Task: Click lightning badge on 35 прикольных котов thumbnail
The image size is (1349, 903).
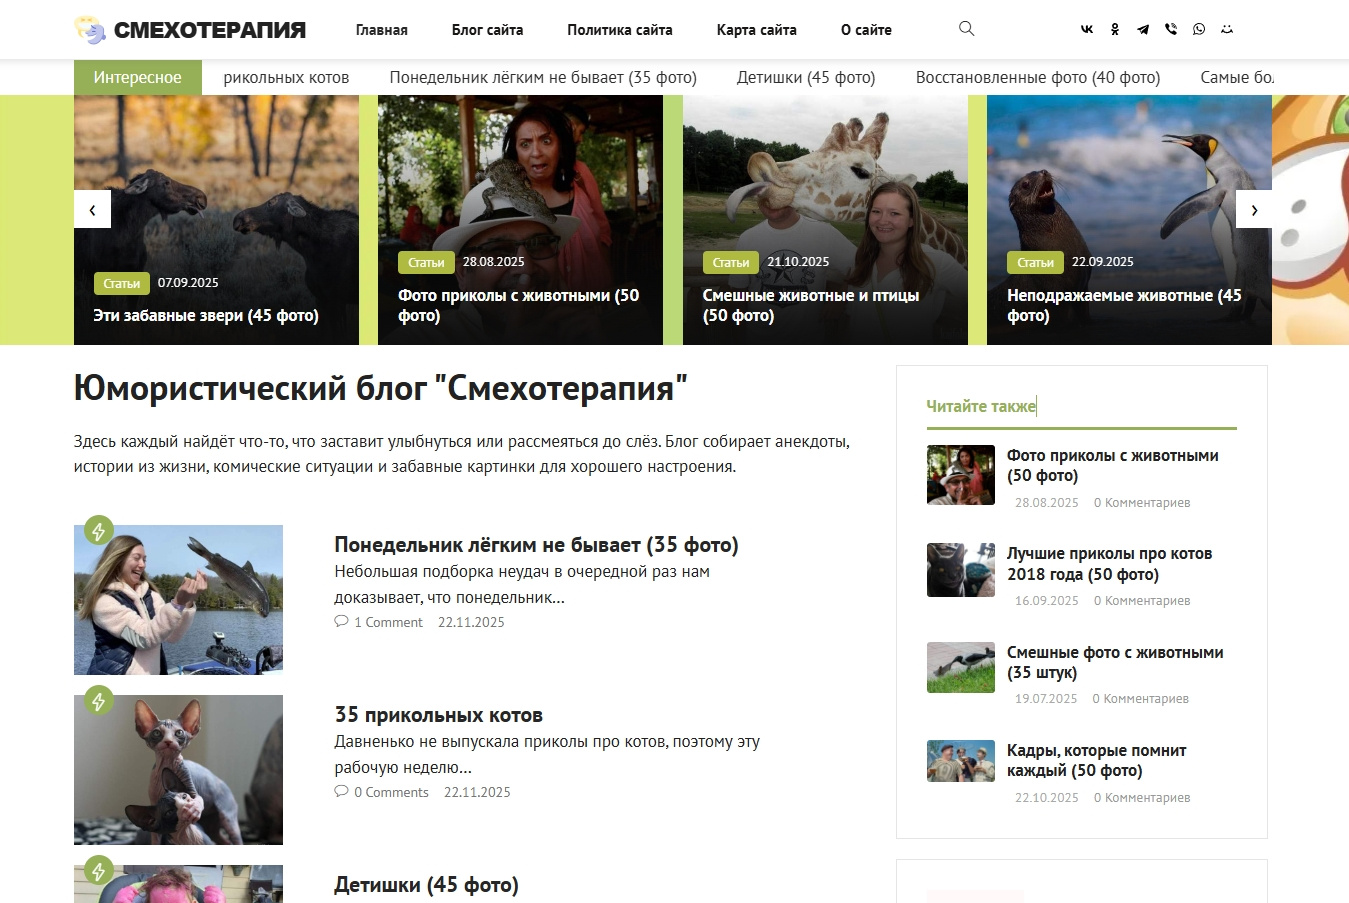Action: (98, 701)
